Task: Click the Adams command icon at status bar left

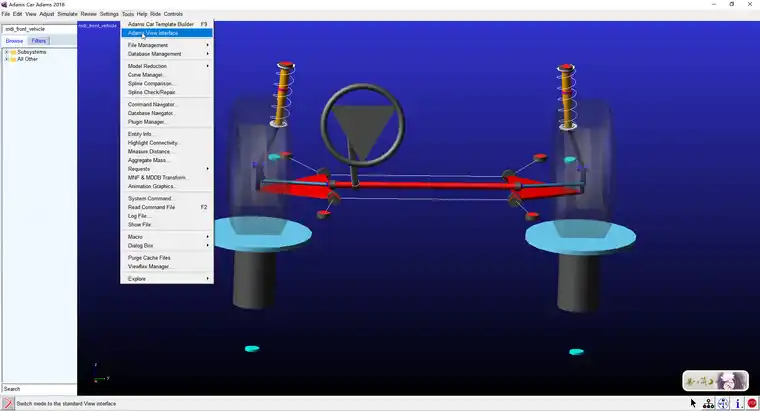Action: pos(8,403)
